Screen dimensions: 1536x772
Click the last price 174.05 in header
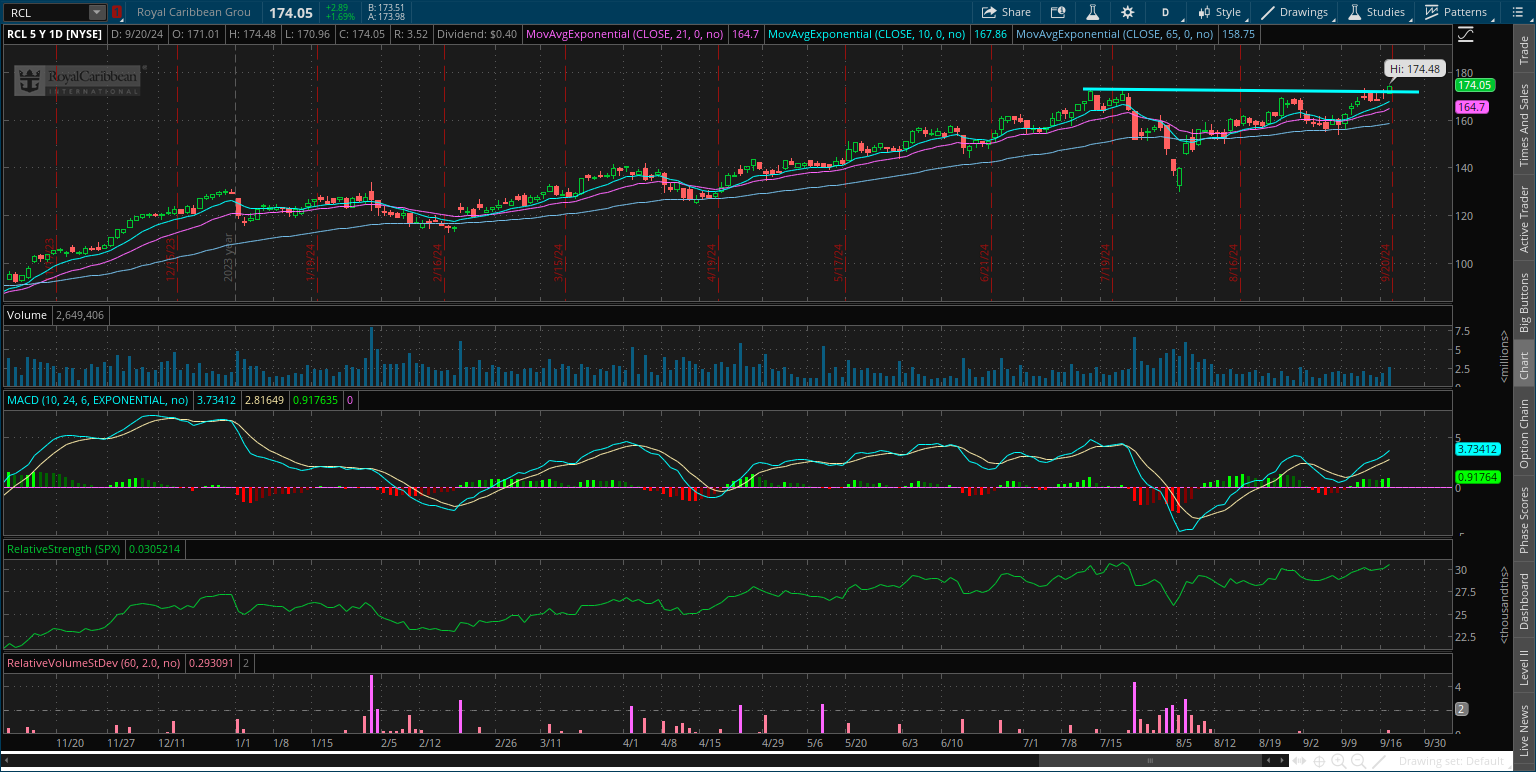pos(291,13)
